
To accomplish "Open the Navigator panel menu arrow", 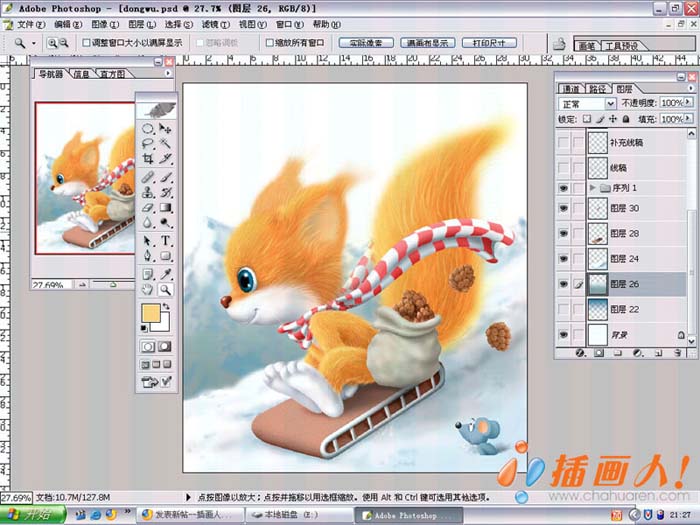I will point(168,73).
